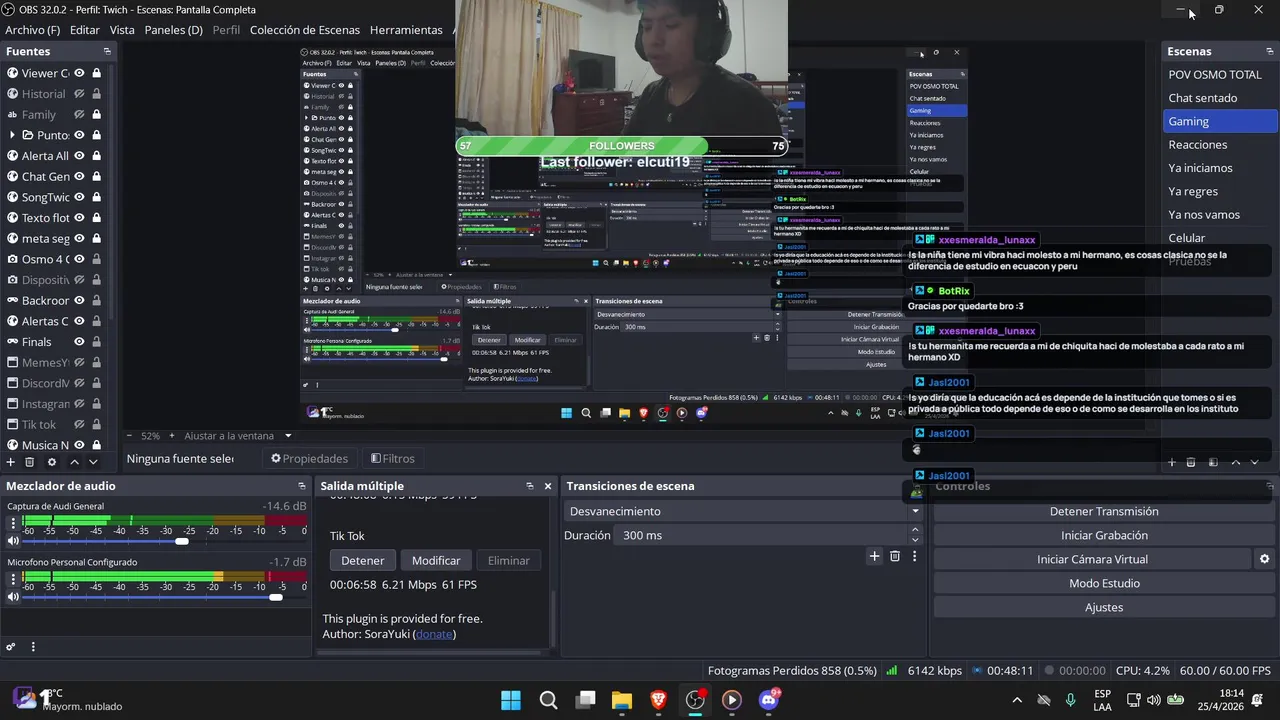Move source down in Fuentes list

tap(93, 462)
